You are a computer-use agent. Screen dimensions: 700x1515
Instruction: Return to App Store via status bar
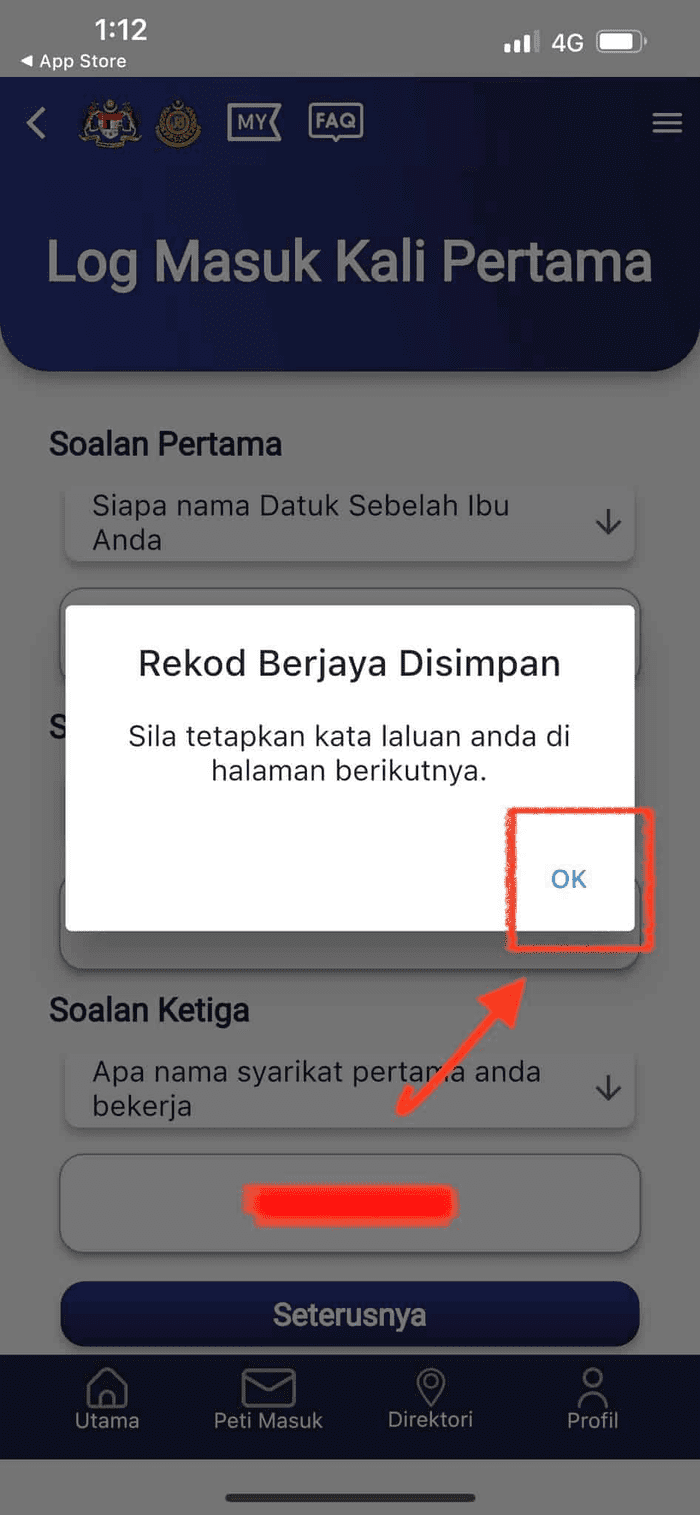pyautogui.click(x=73, y=61)
